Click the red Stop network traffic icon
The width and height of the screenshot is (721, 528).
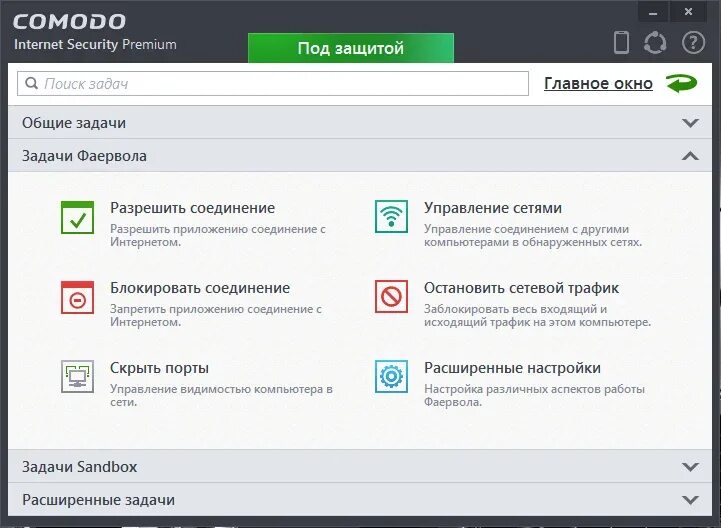(391, 296)
